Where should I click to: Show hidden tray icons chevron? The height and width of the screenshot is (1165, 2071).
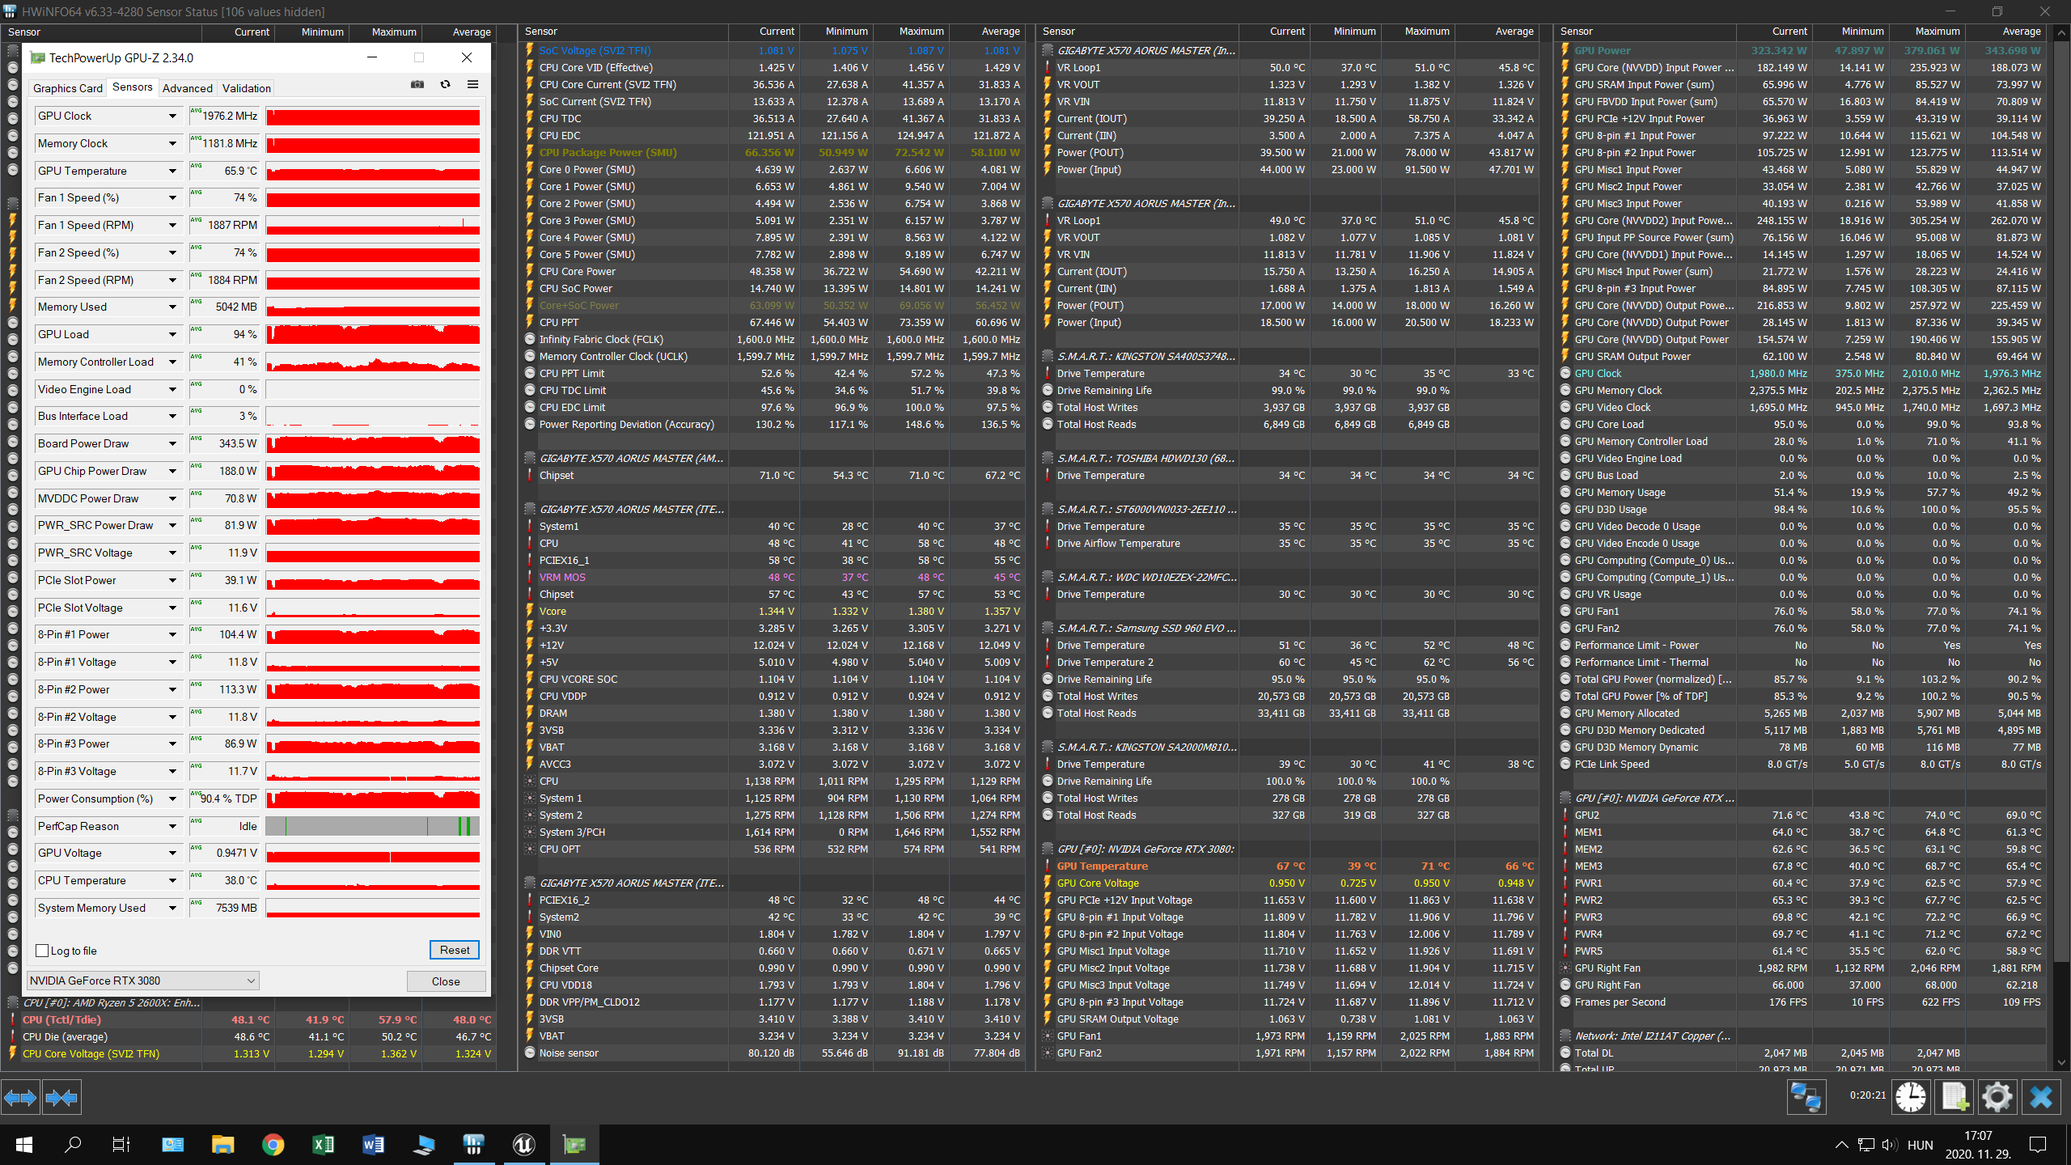(1841, 1144)
